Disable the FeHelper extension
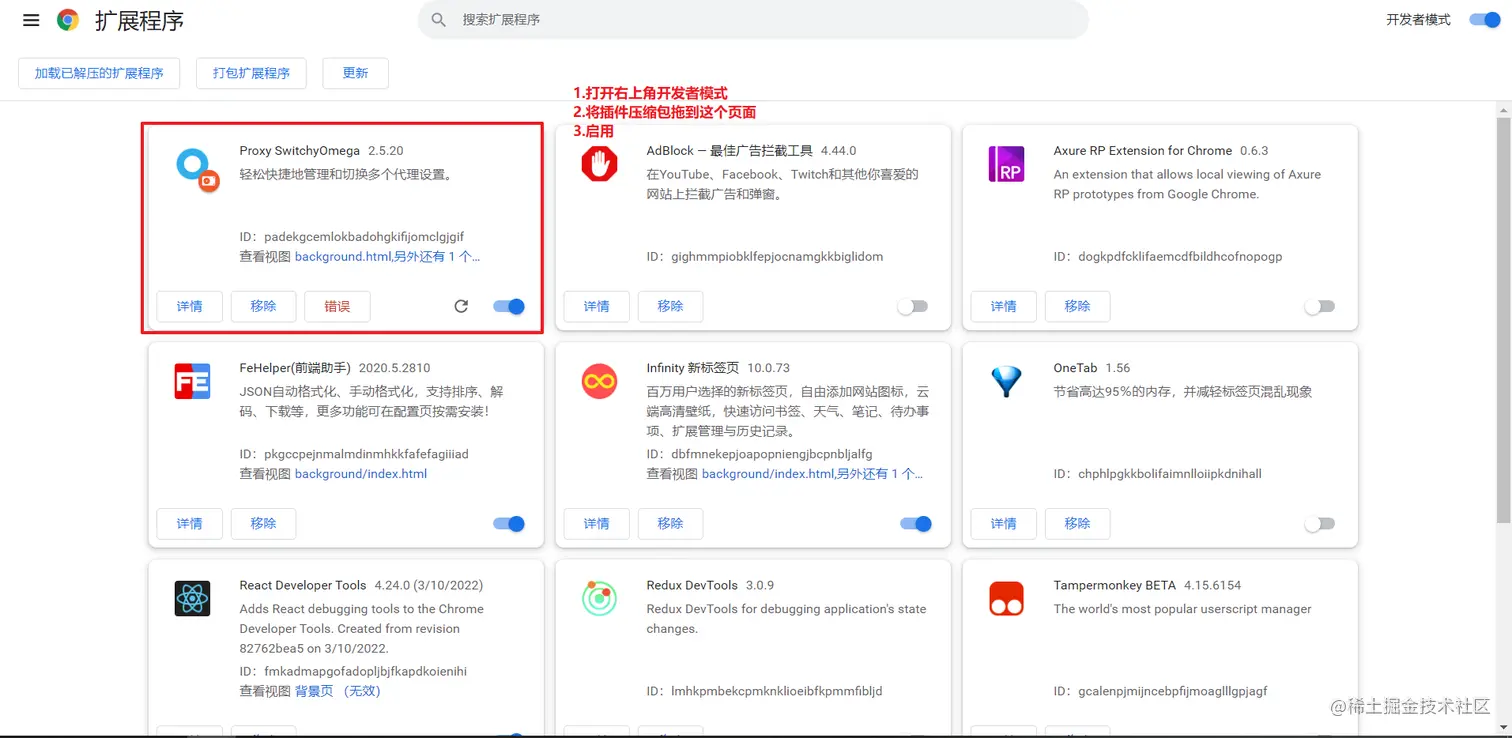The image size is (1512, 738). tap(509, 523)
